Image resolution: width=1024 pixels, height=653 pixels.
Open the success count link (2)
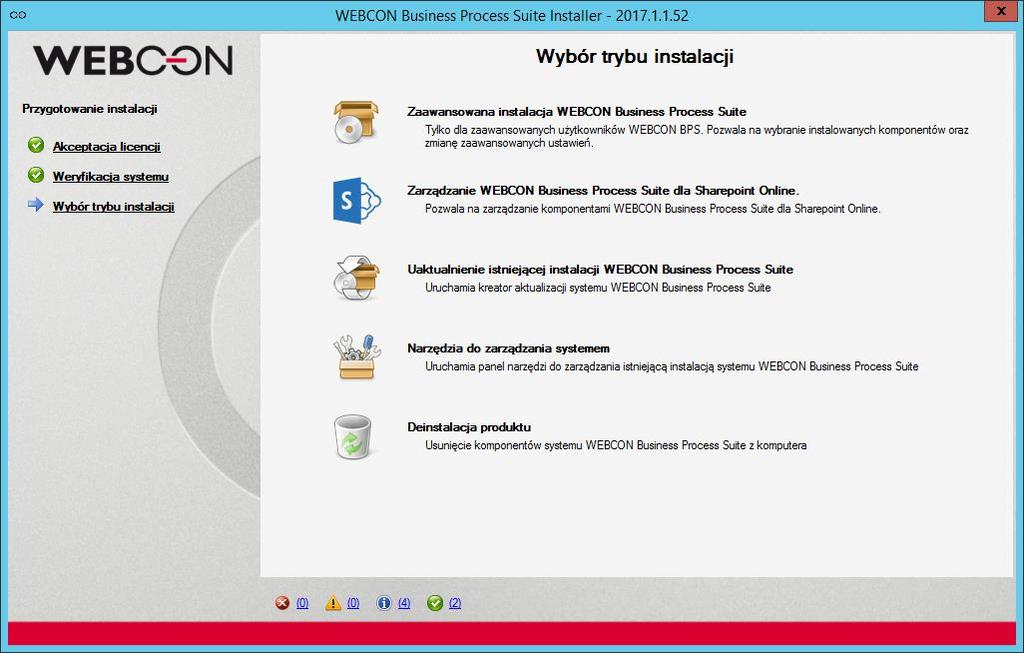click(x=455, y=603)
